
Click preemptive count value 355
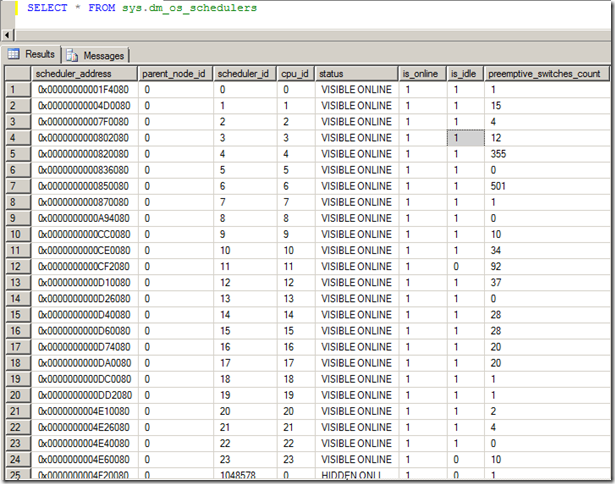[547, 154]
